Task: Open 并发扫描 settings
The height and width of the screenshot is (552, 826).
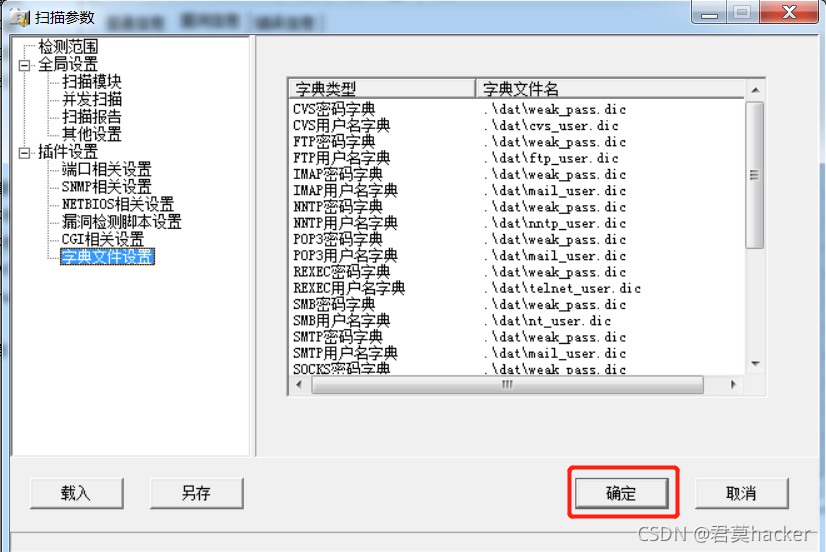Action: point(92,99)
